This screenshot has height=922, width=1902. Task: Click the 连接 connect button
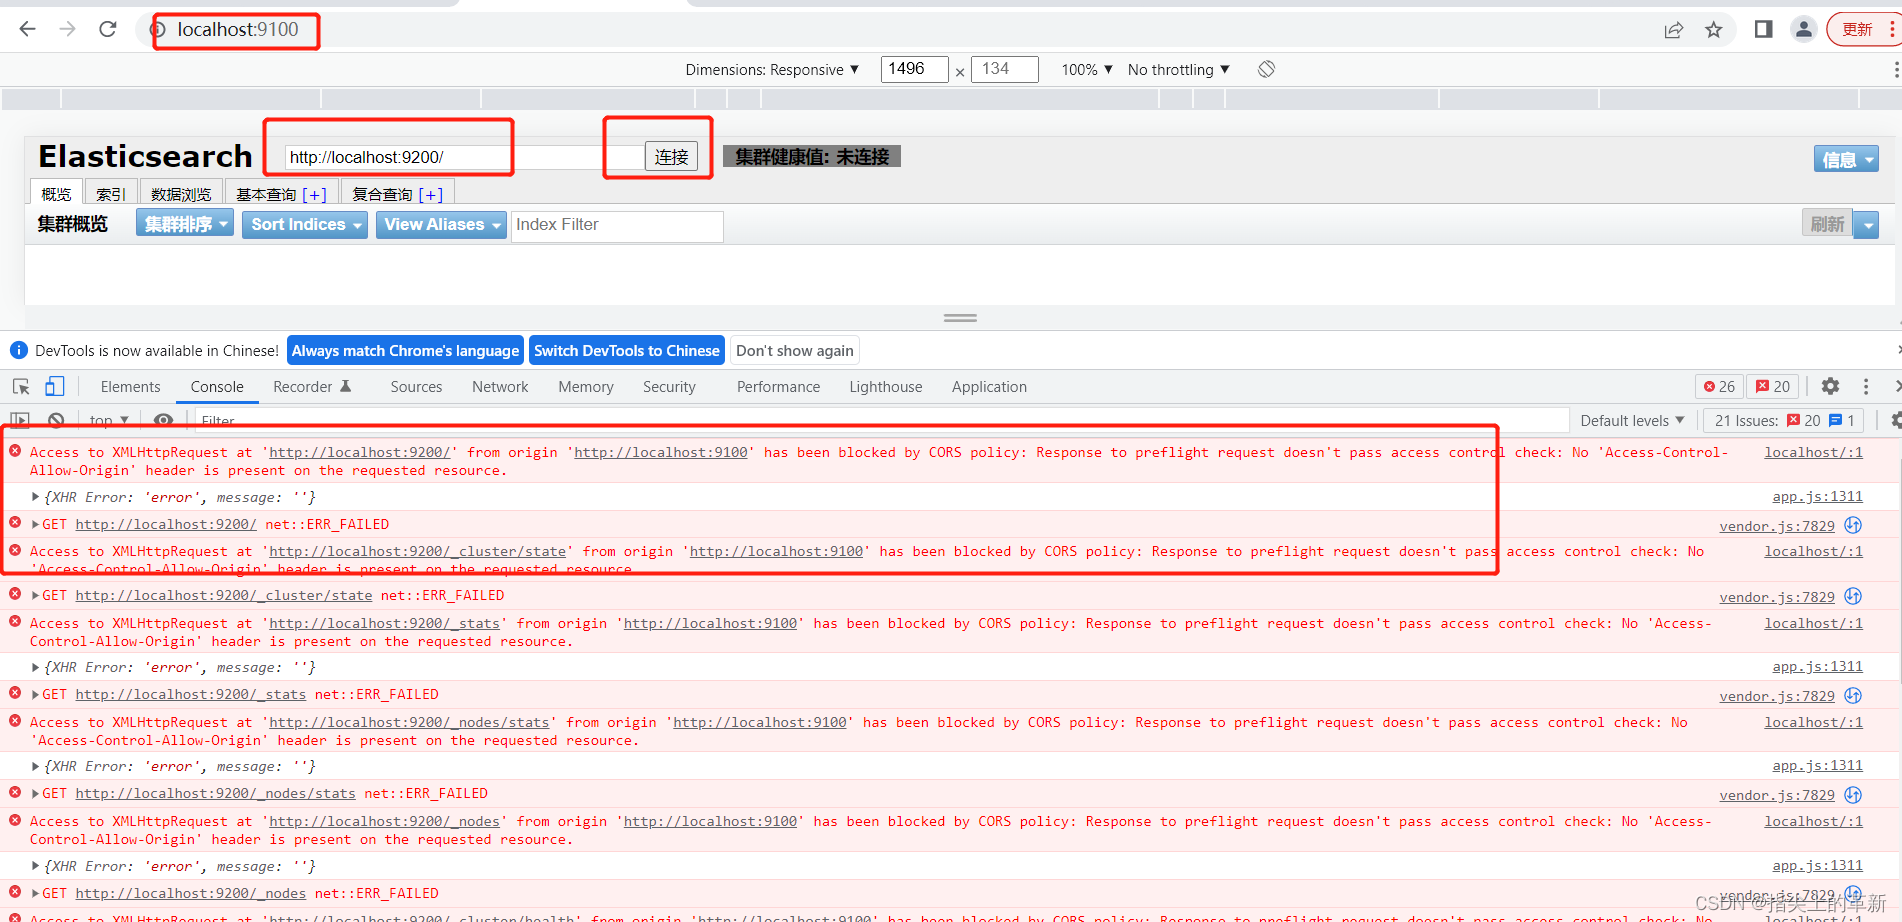coord(671,157)
